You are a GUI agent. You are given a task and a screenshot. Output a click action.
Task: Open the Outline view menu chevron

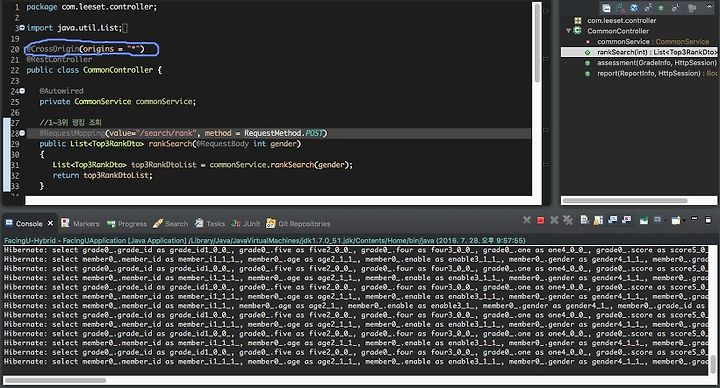(709, 6)
